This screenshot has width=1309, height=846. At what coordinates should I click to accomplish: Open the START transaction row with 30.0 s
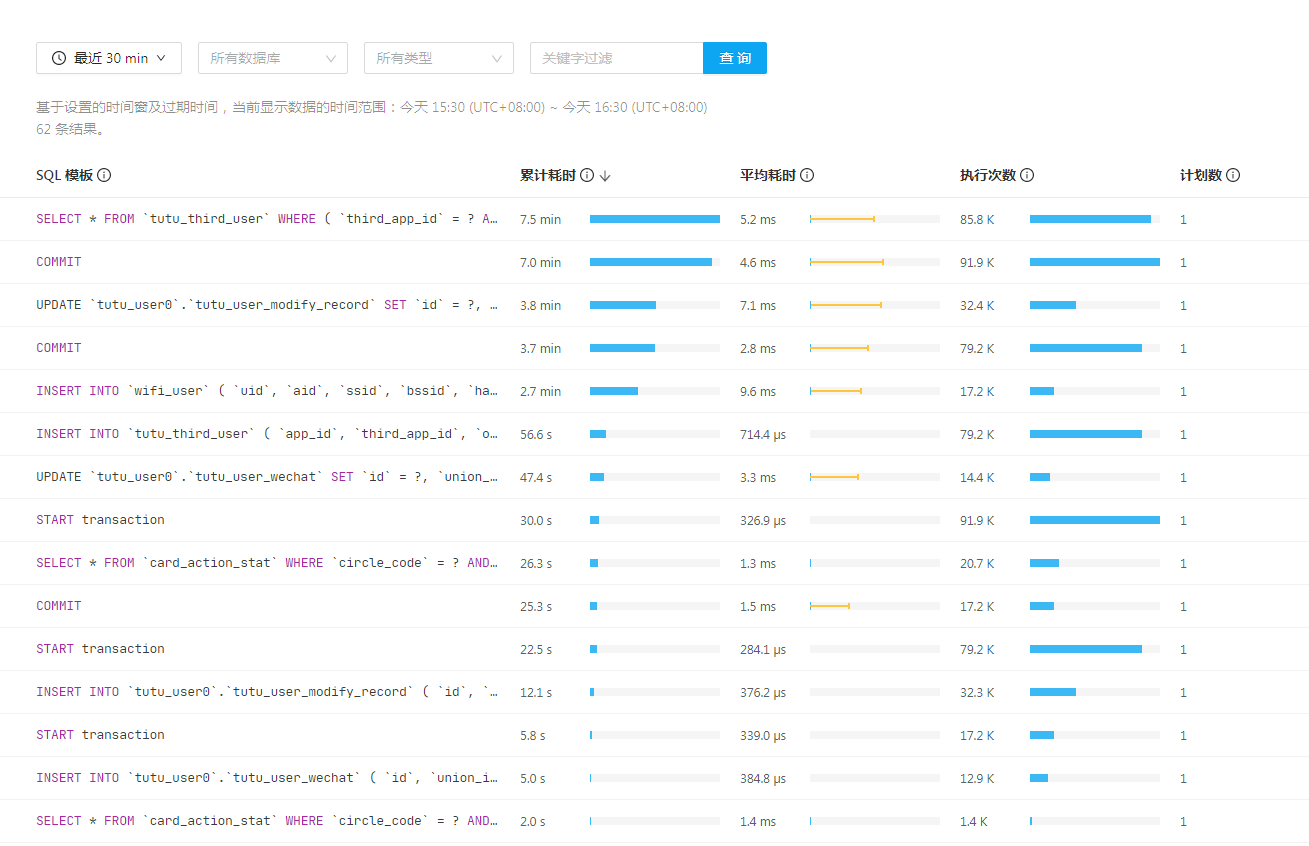click(100, 520)
